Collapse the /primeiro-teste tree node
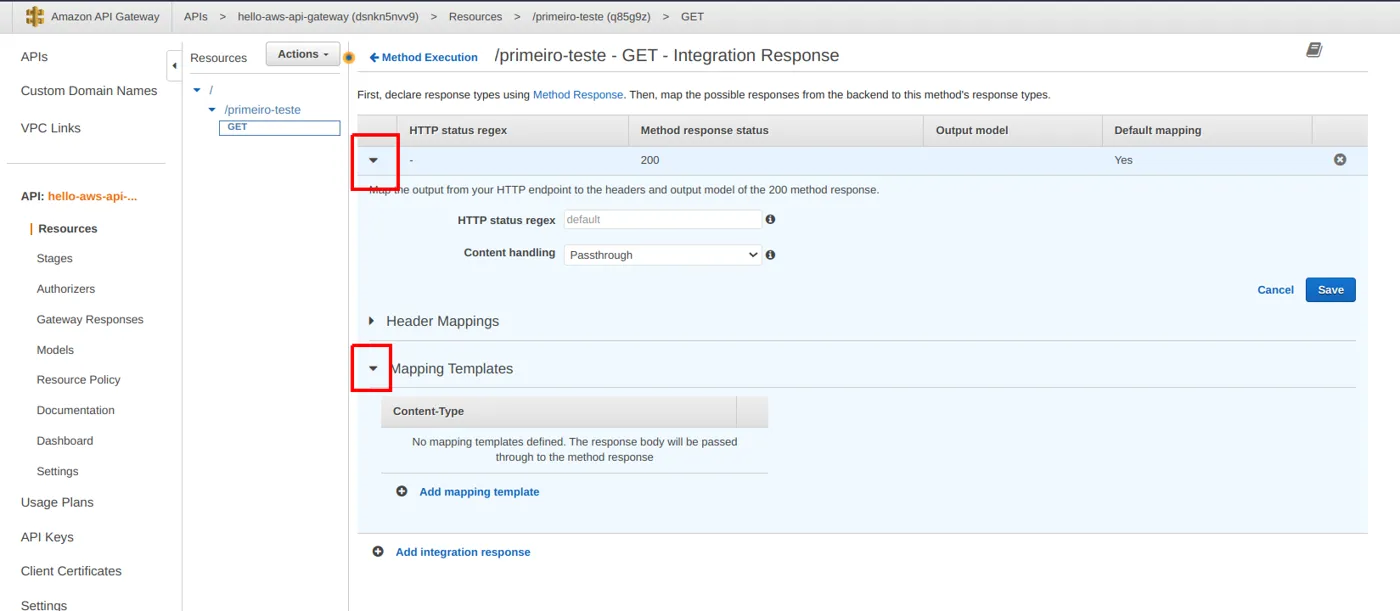 coord(212,110)
